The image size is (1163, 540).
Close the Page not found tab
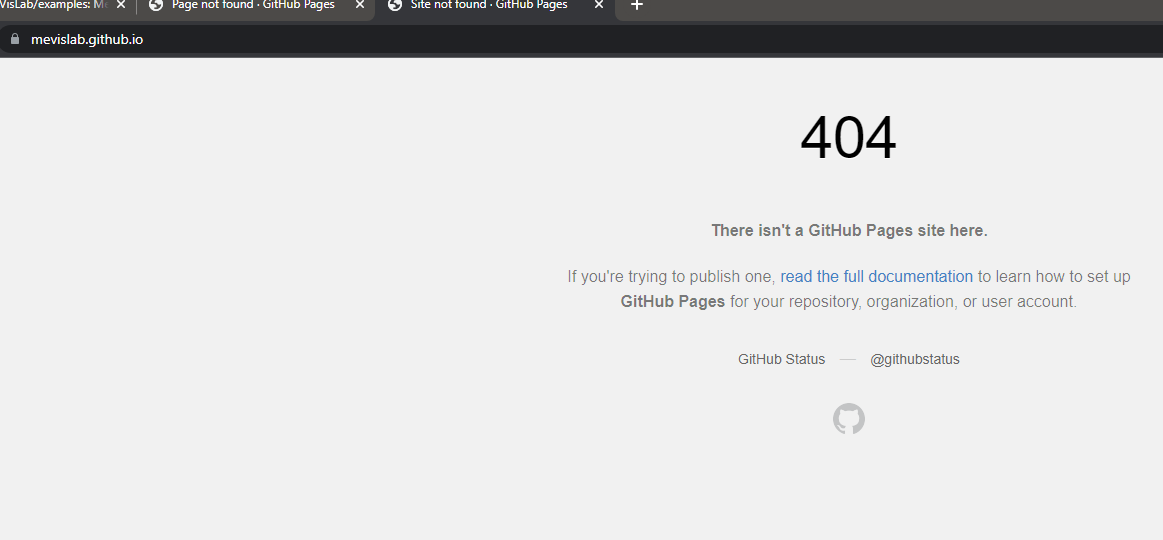(360, 5)
